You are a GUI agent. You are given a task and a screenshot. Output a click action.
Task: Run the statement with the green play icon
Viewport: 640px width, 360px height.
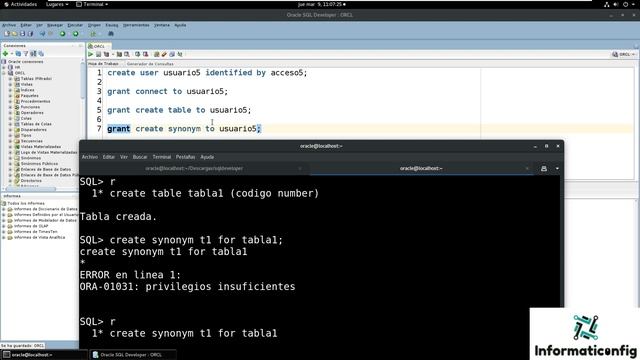tap(91, 54)
